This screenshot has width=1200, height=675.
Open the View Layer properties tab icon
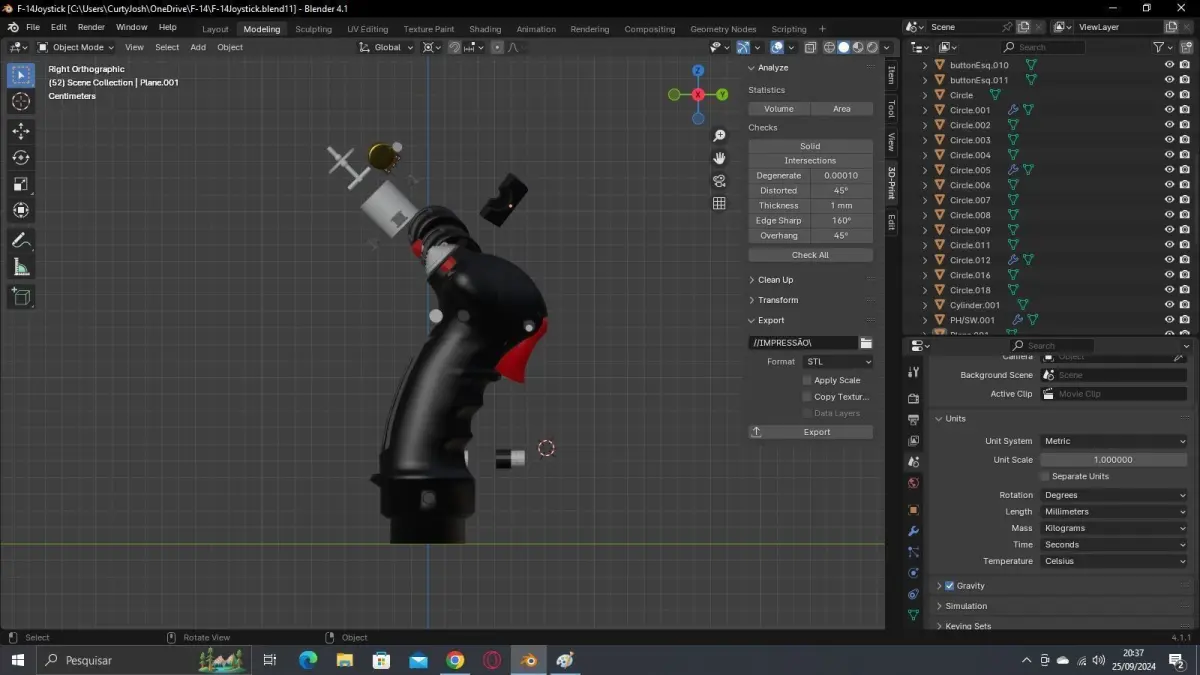click(x=913, y=441)
